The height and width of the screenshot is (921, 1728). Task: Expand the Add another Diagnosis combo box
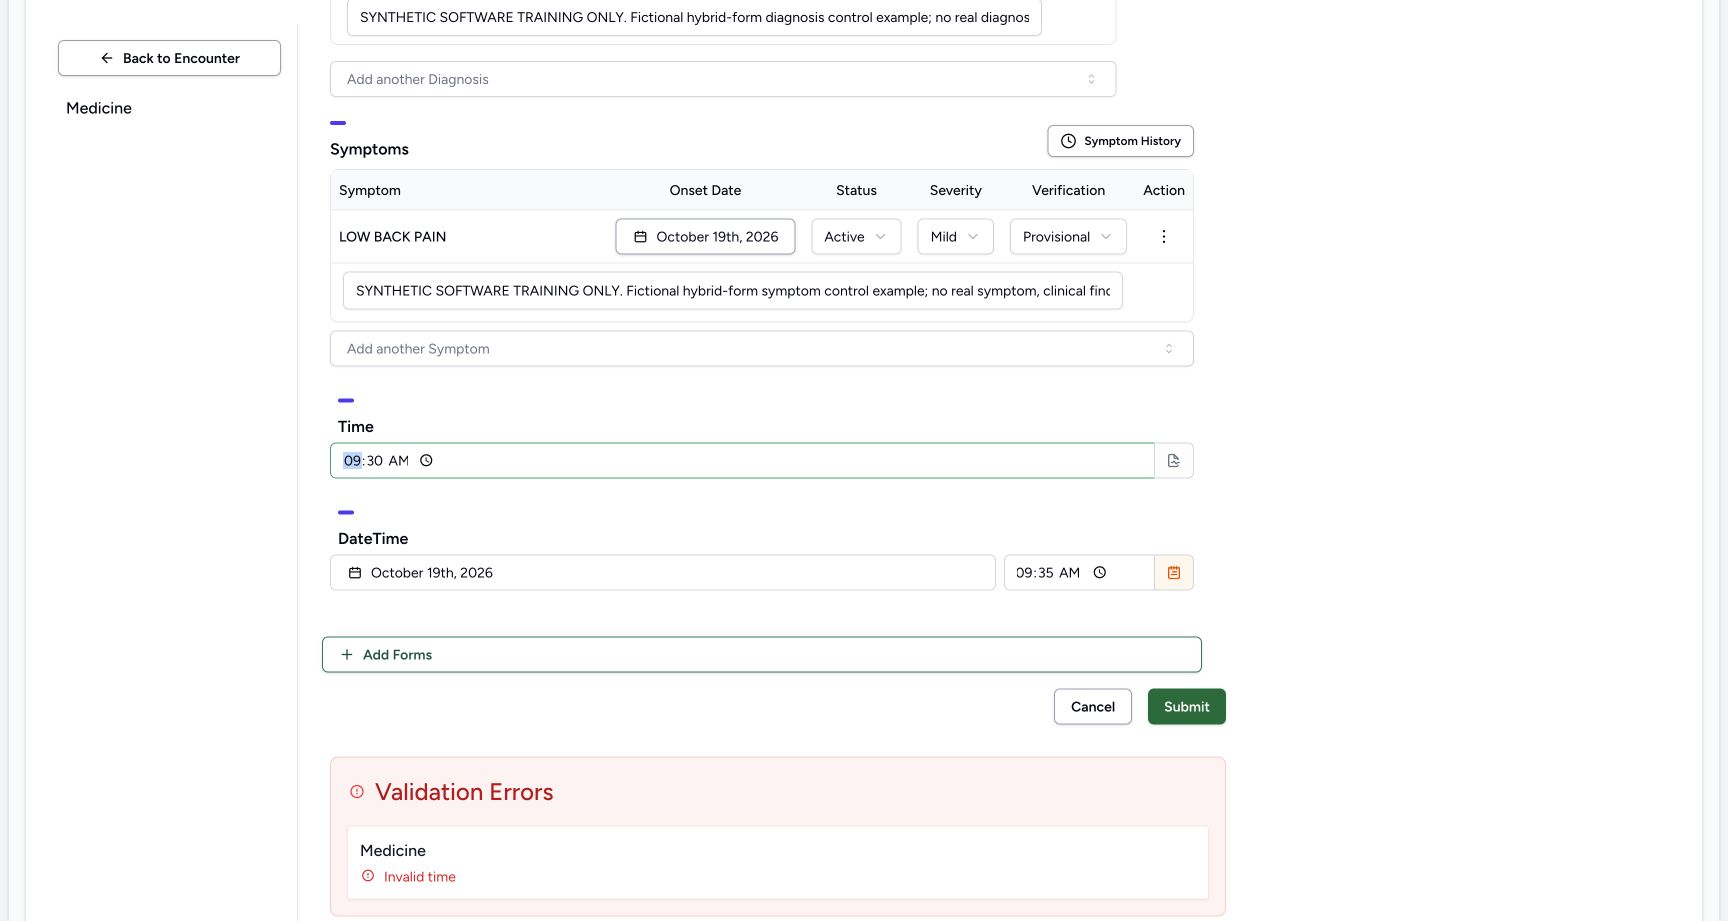pos(723,79)
